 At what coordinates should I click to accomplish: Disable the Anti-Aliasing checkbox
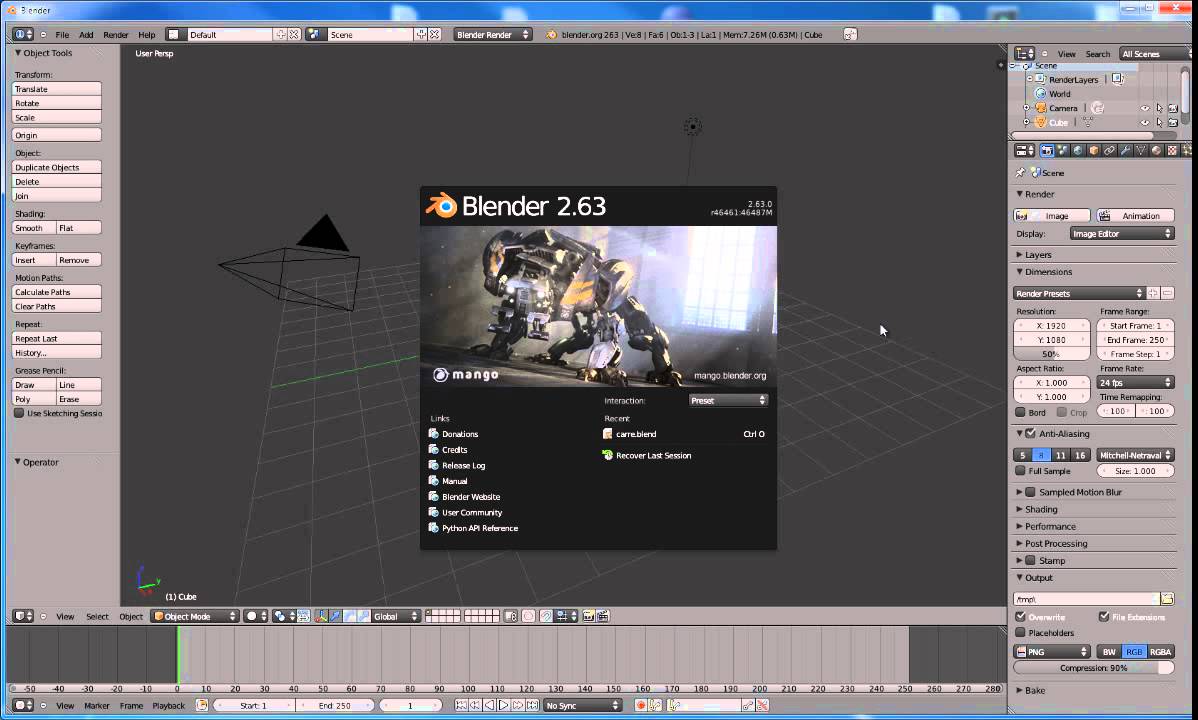(x=1030, y=433)
